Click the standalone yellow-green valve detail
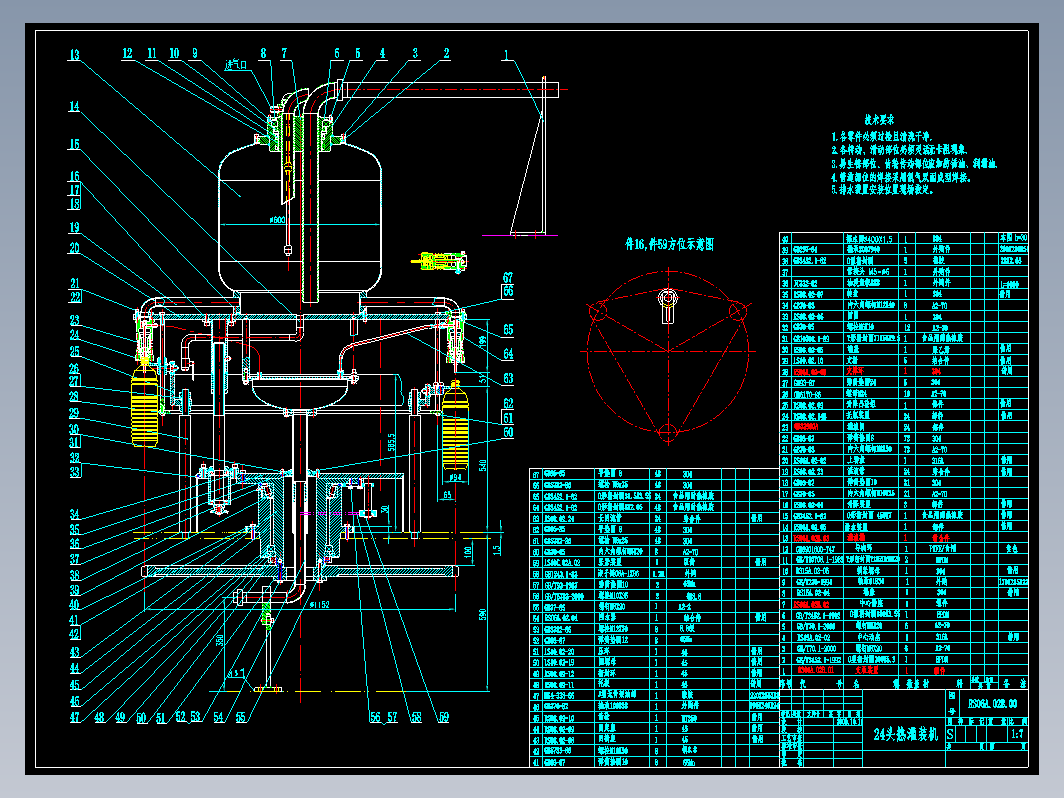 coord(440,261)
